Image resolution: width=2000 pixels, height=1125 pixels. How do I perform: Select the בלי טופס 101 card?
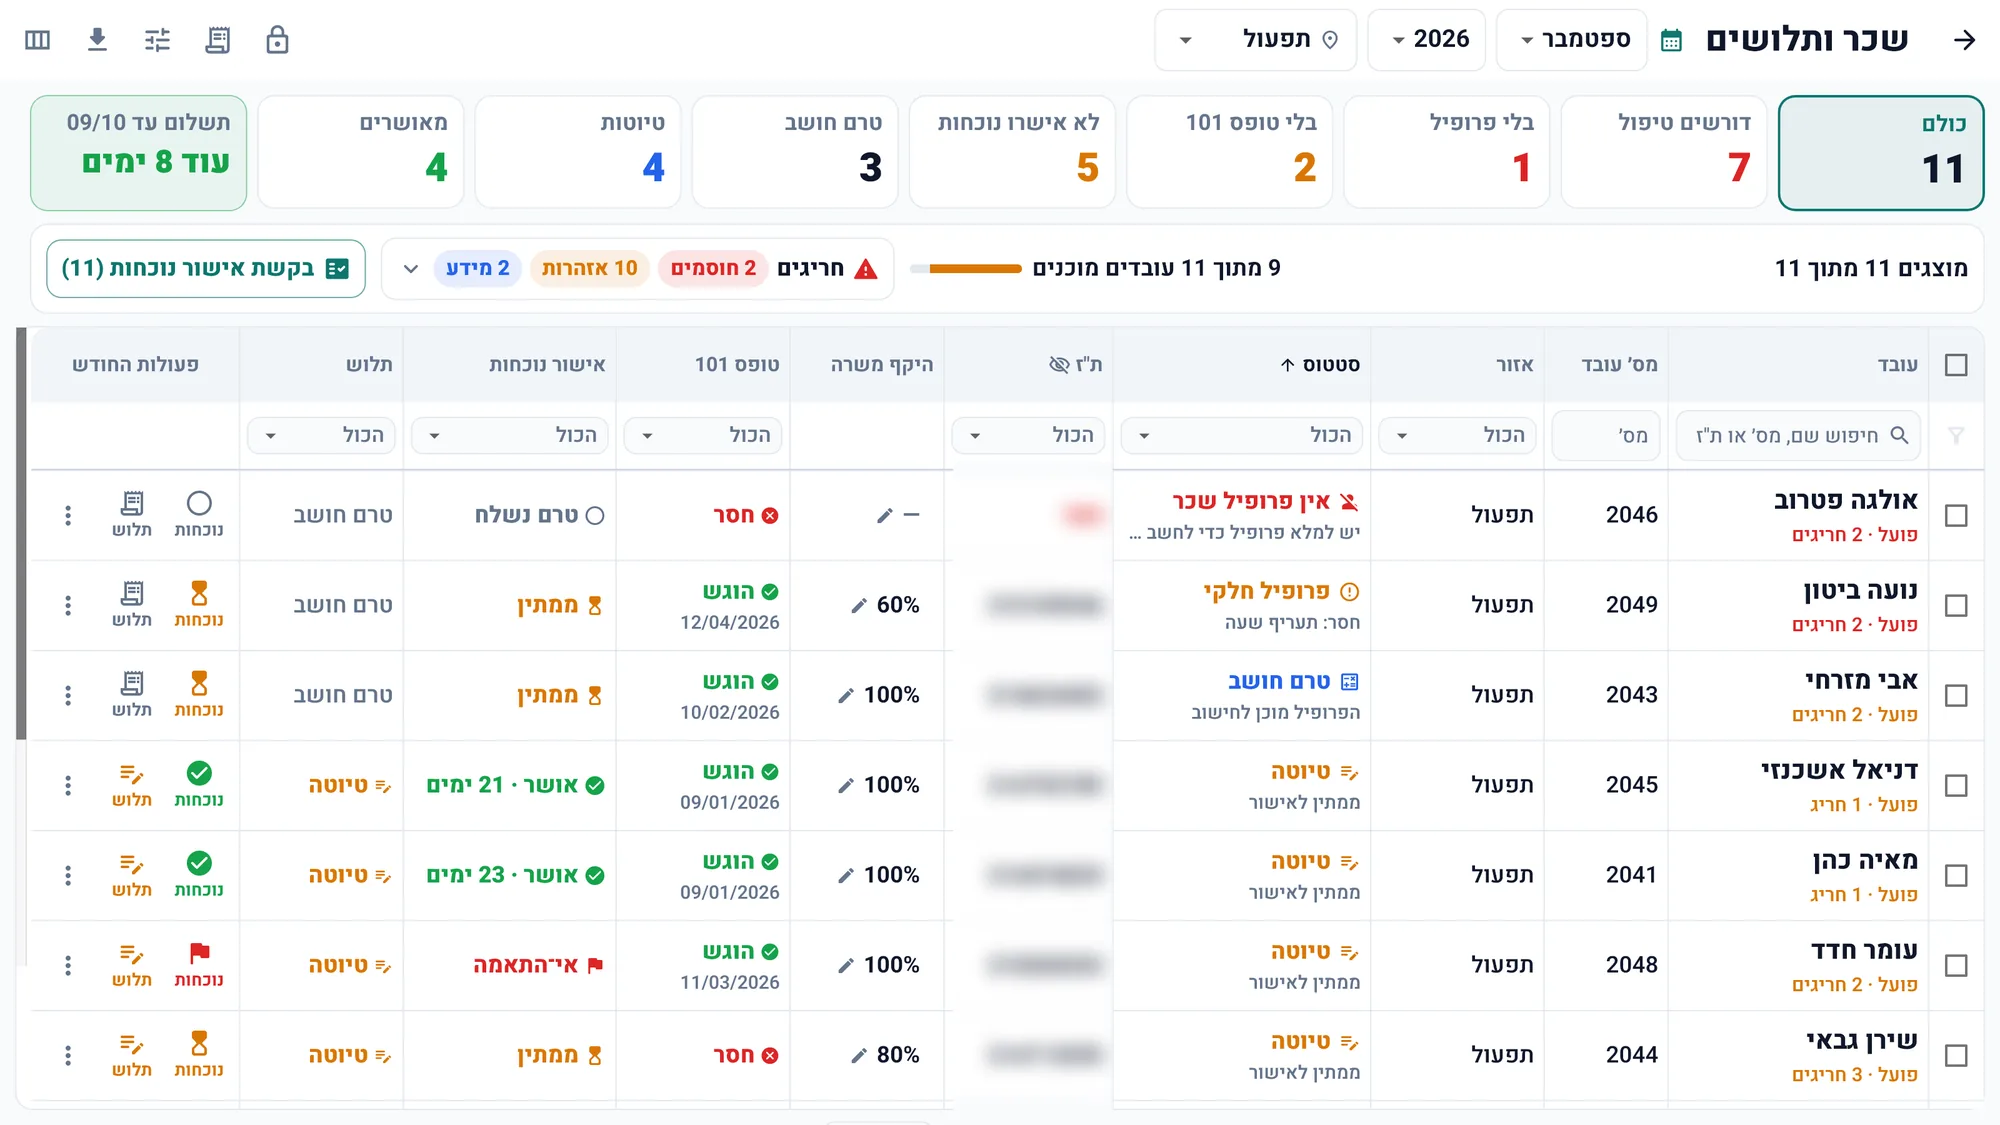coord(1230,152)
